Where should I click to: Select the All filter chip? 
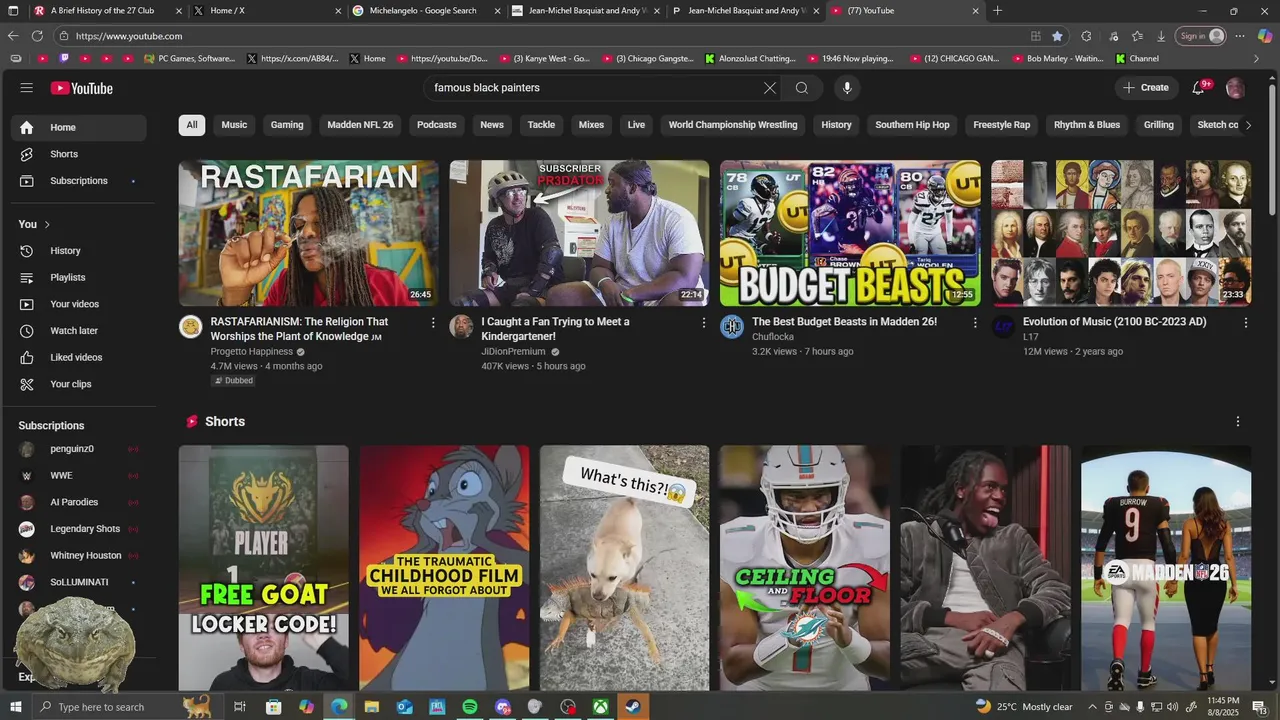point(192,125)
